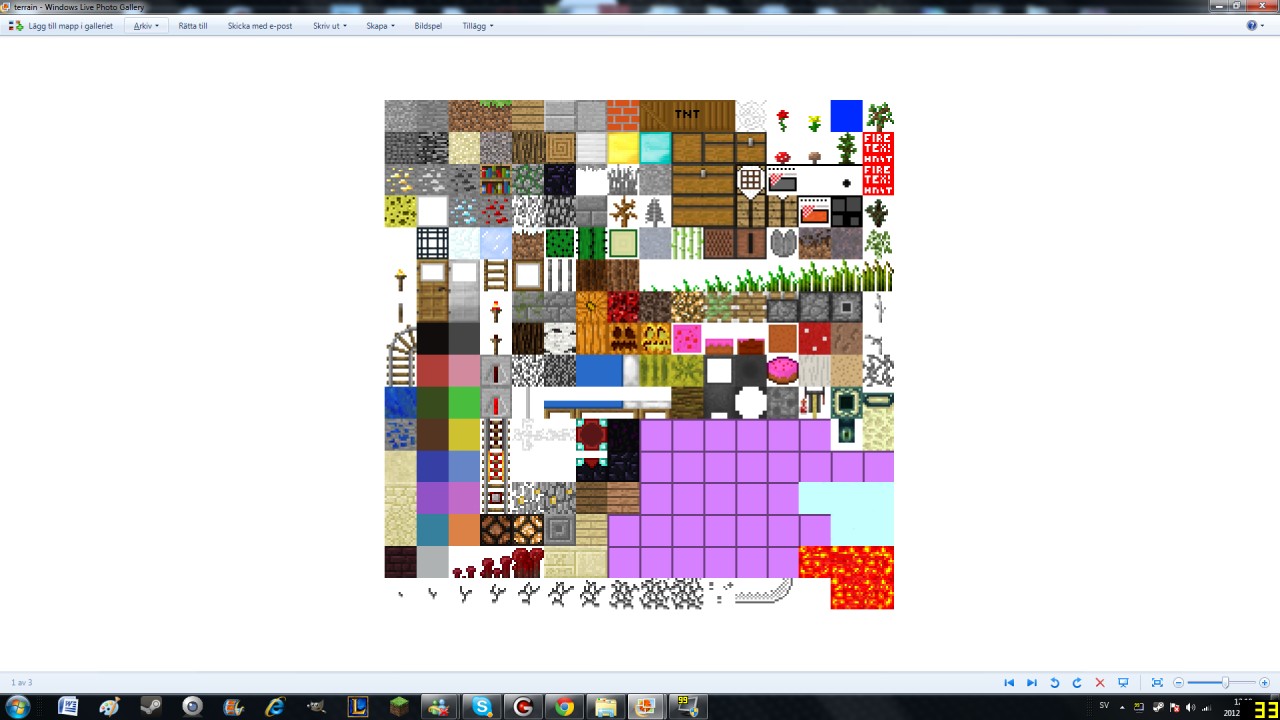
Task: Open the Arkiv dropdown menu
Action: (x=144, y=26)
